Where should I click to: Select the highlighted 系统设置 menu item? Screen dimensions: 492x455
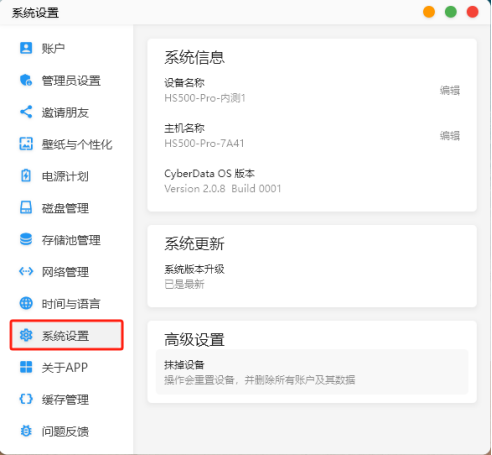[67, 335]
